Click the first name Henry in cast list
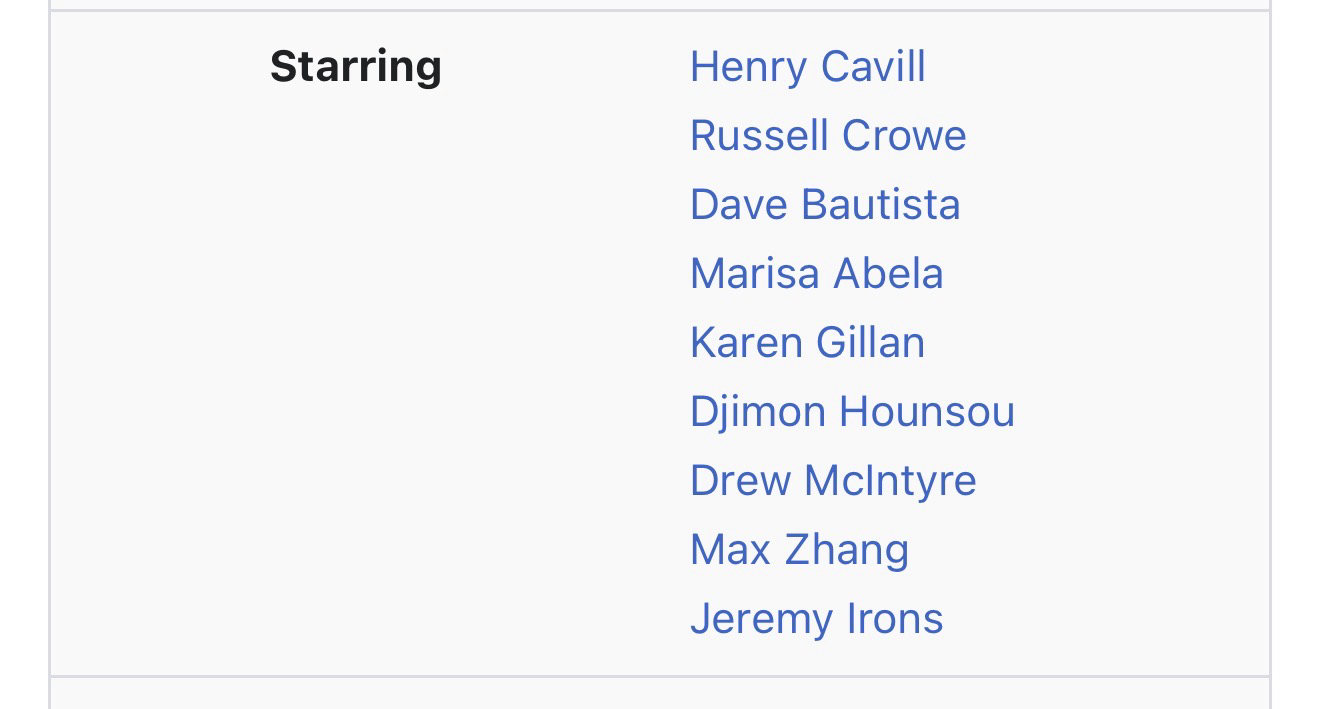 pos(745,68)
